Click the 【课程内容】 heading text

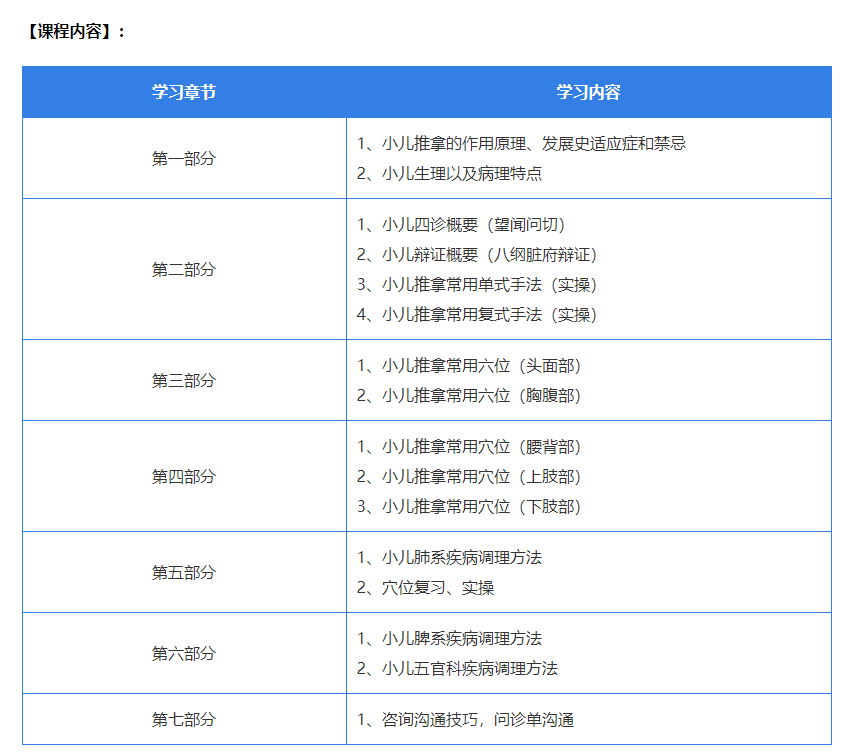pos(75,31)
